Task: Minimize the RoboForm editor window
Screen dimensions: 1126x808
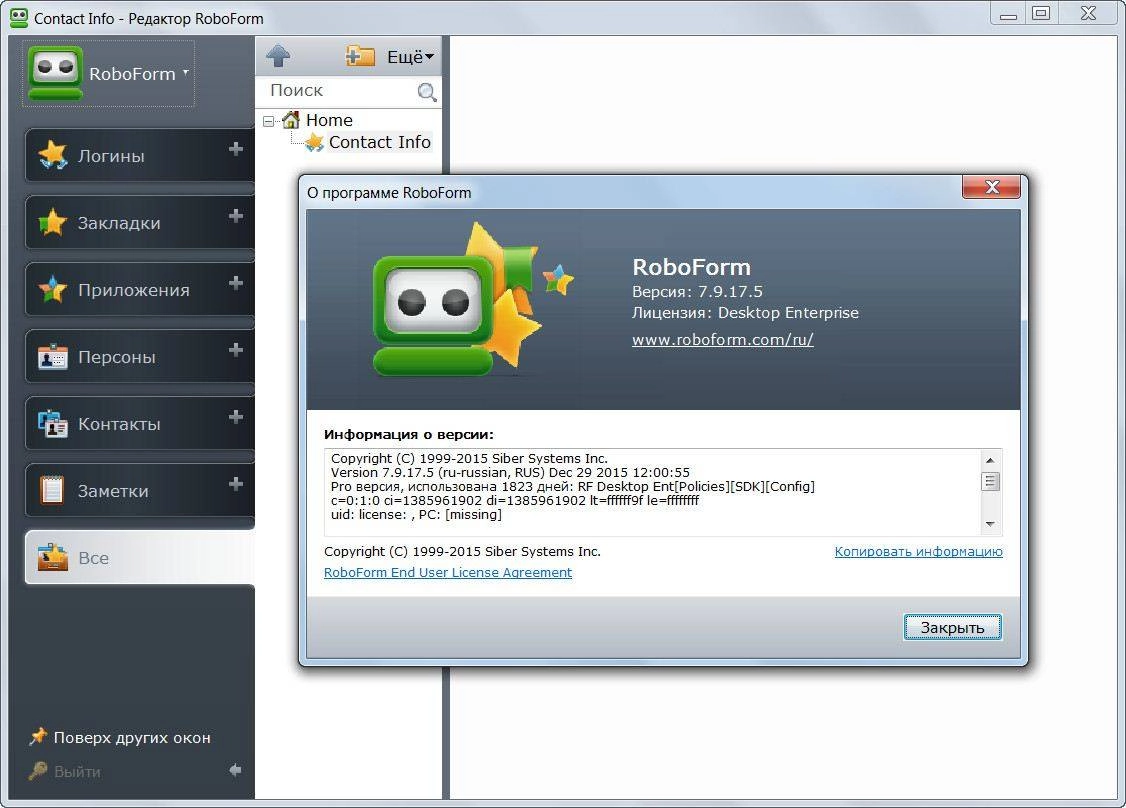Action: click(1008, 14)
